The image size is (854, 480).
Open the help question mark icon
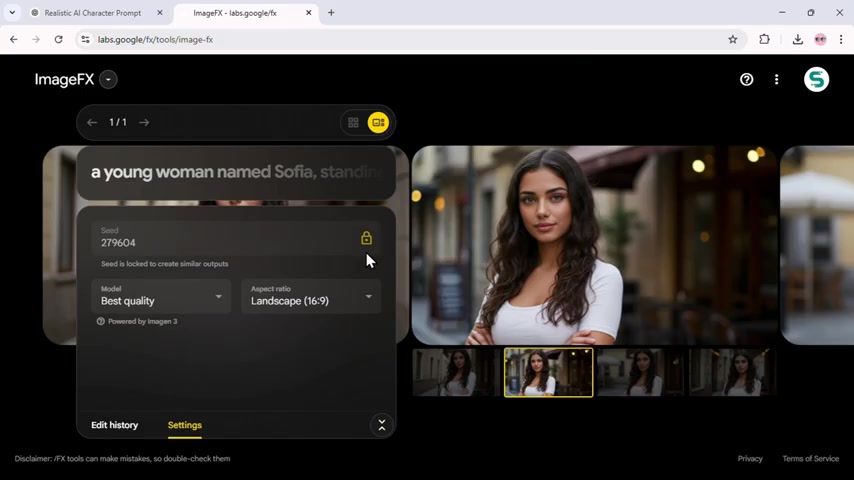tap(746, 80)
